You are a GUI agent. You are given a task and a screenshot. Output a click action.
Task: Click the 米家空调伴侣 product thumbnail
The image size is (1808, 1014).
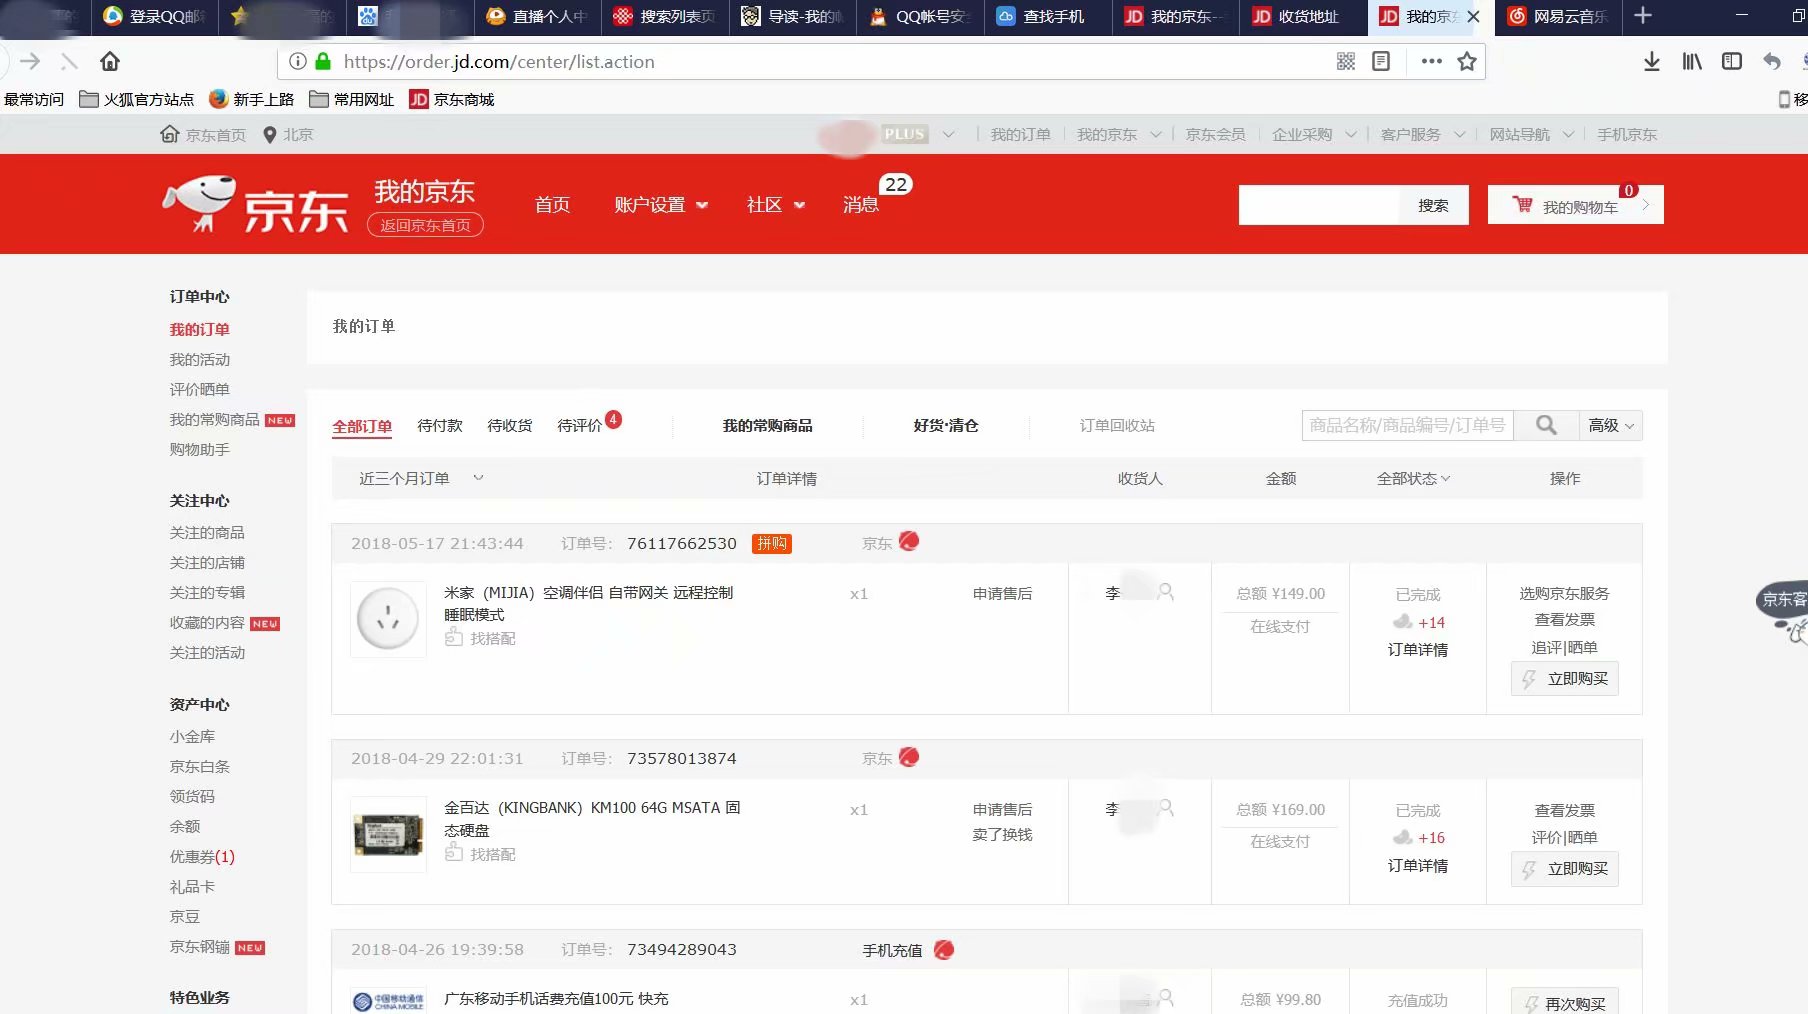pyautogui.click(x=388, y=620)
